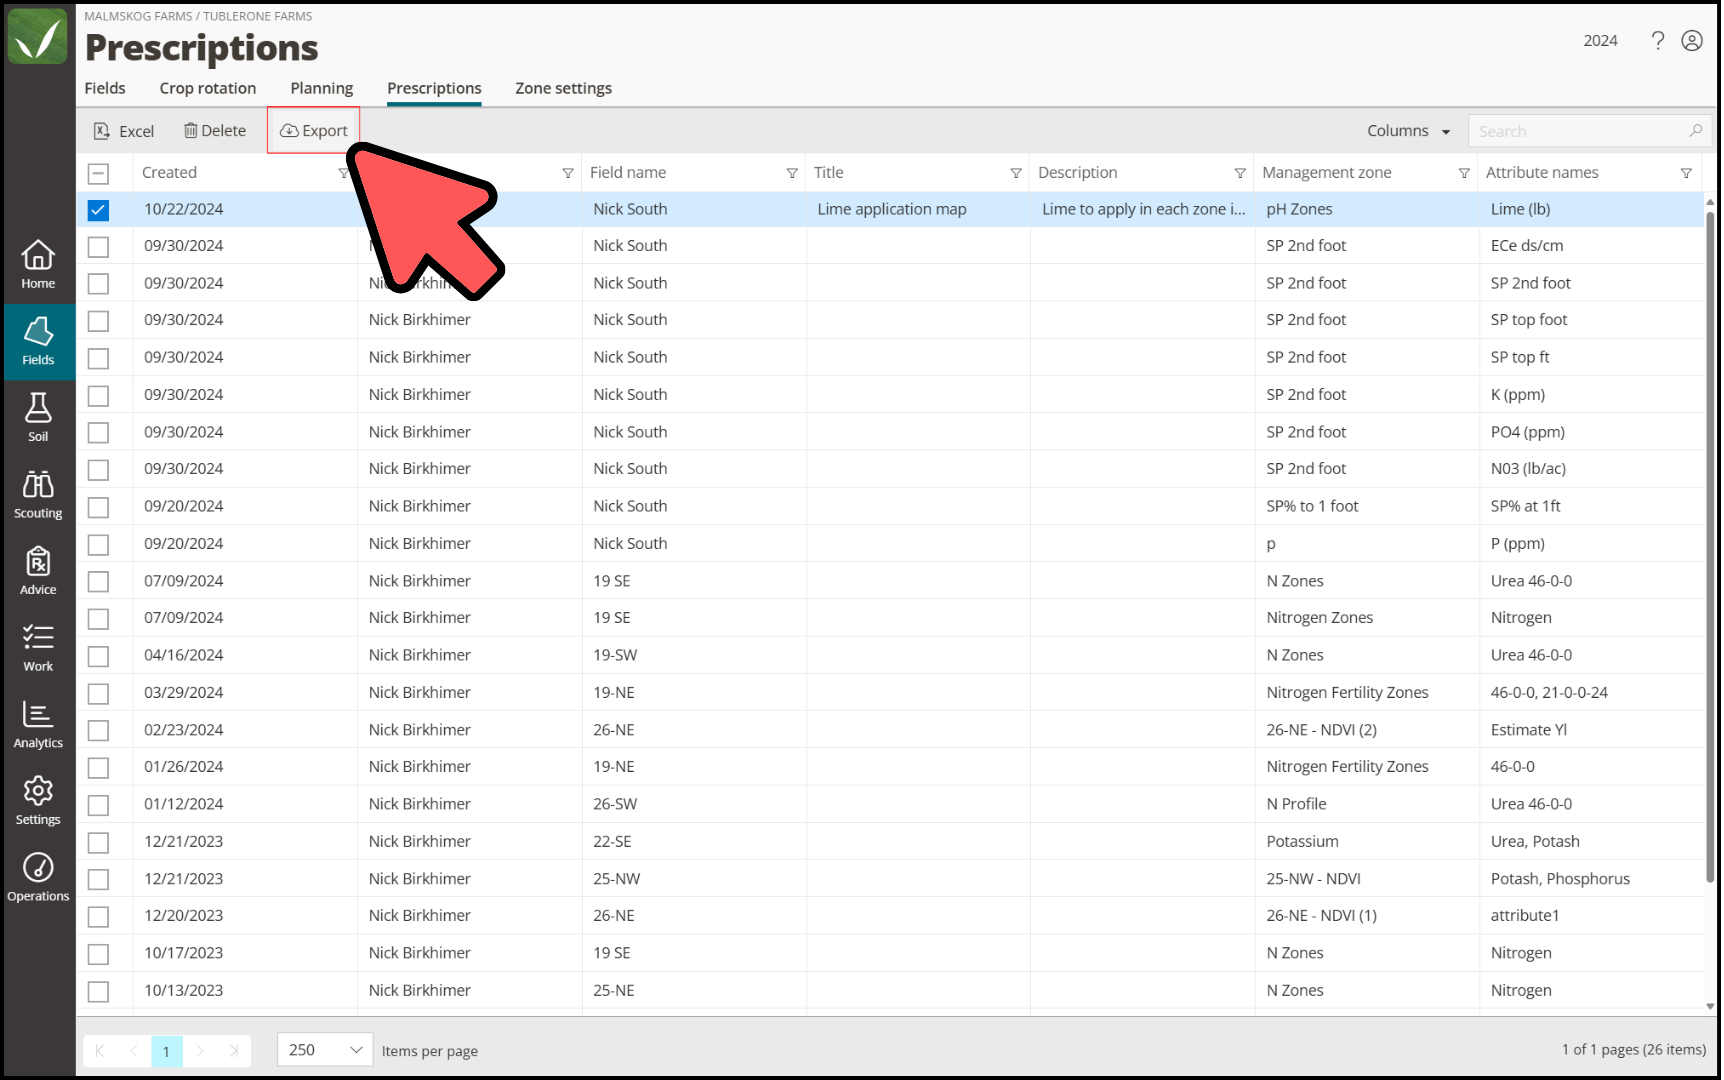Sort by the Field name column header
Viewport: 1724px width, 1080px height.
(628, 173)
